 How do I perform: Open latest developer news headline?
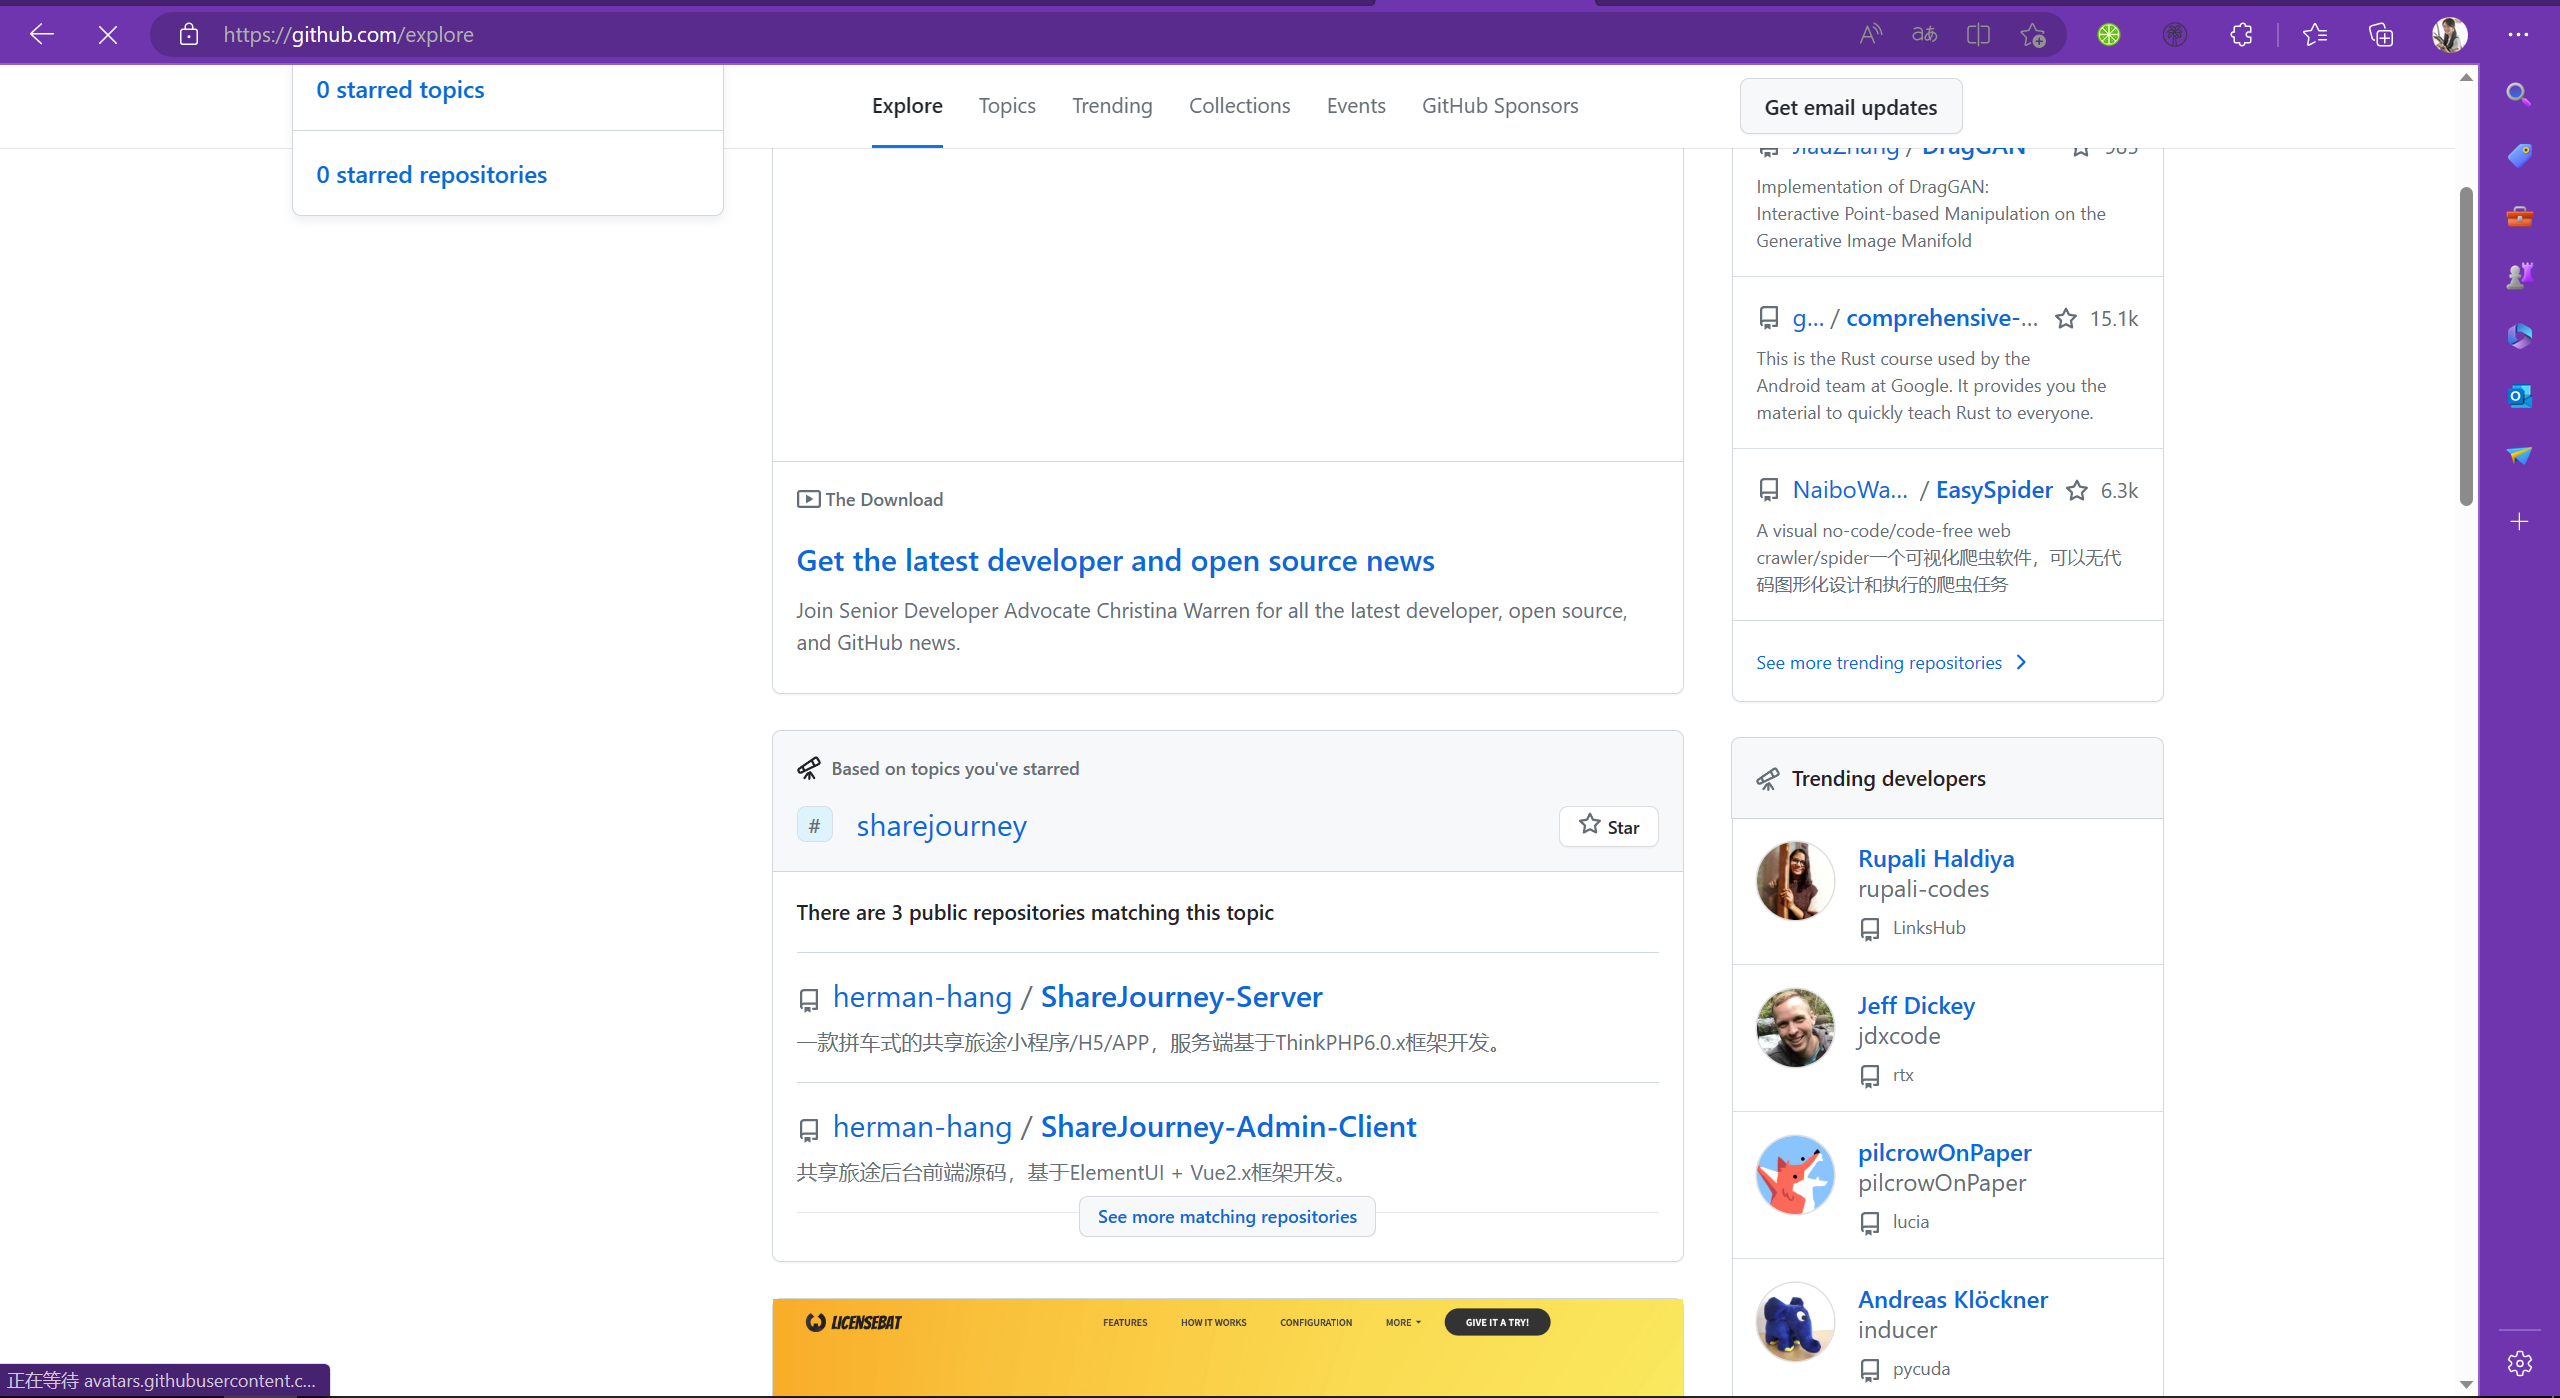point(1115,561)
